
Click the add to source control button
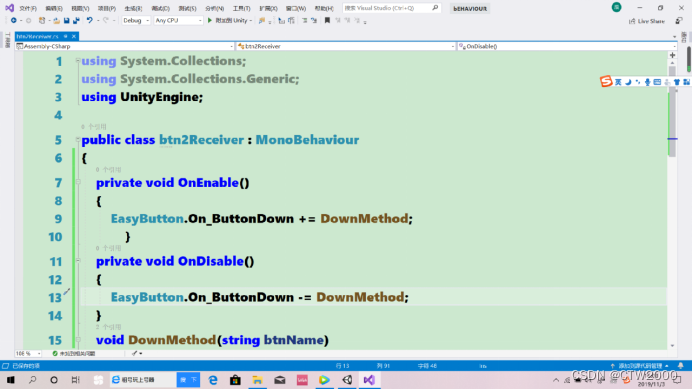(640, 366)
